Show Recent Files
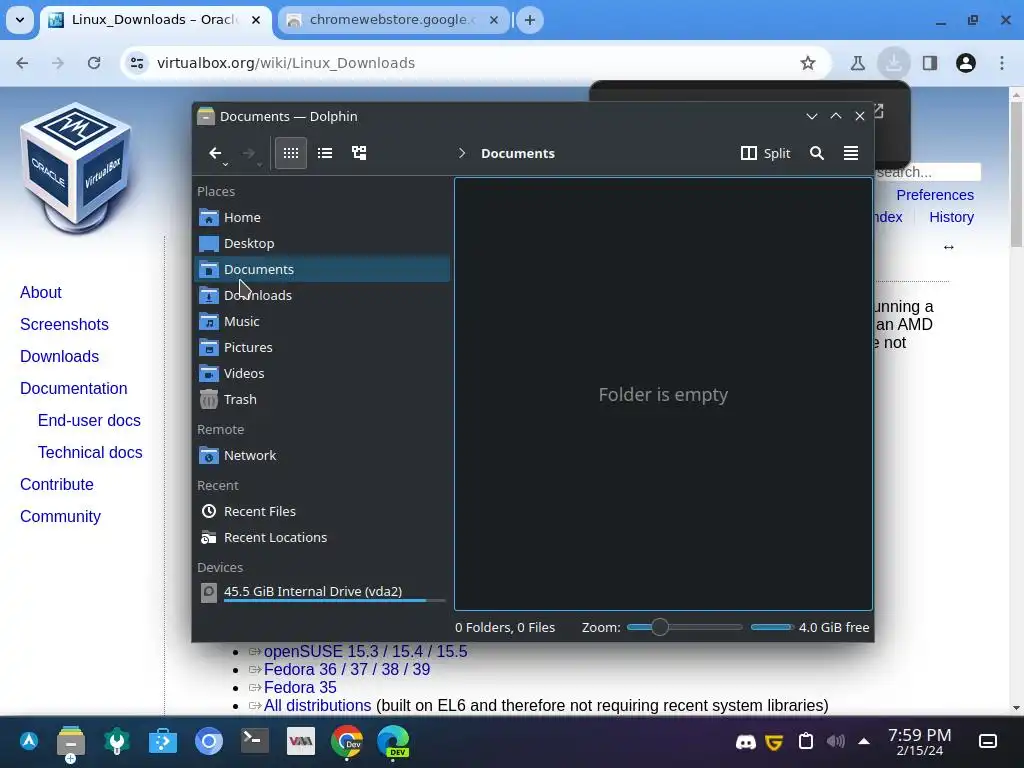1024x768 pixels. tap(321, 511)
